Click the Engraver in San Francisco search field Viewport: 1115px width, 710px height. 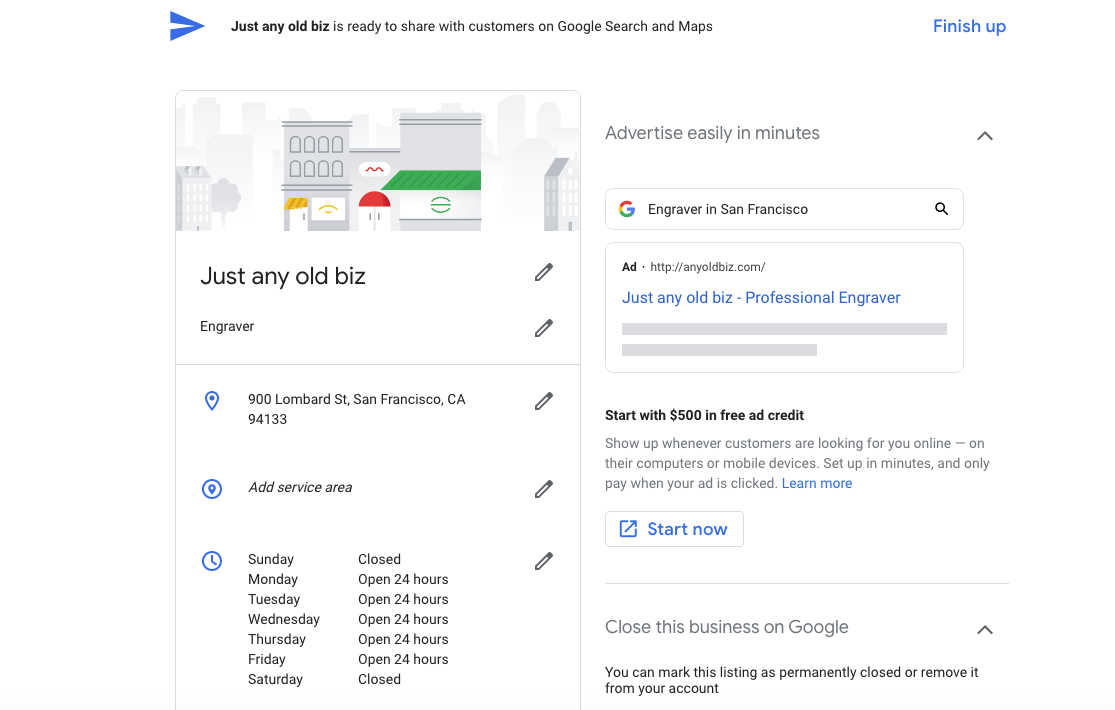pyautogui.click(x=784, y=208)
